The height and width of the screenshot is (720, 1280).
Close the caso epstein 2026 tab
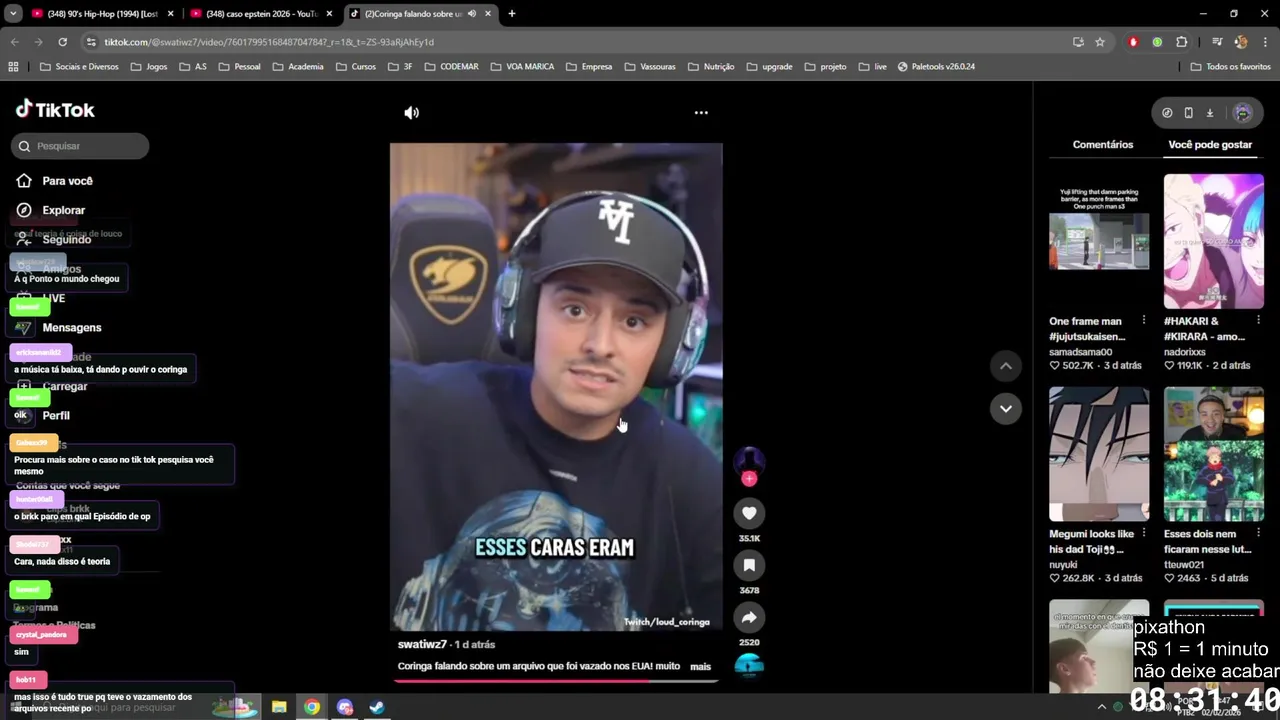pos(329,14)
